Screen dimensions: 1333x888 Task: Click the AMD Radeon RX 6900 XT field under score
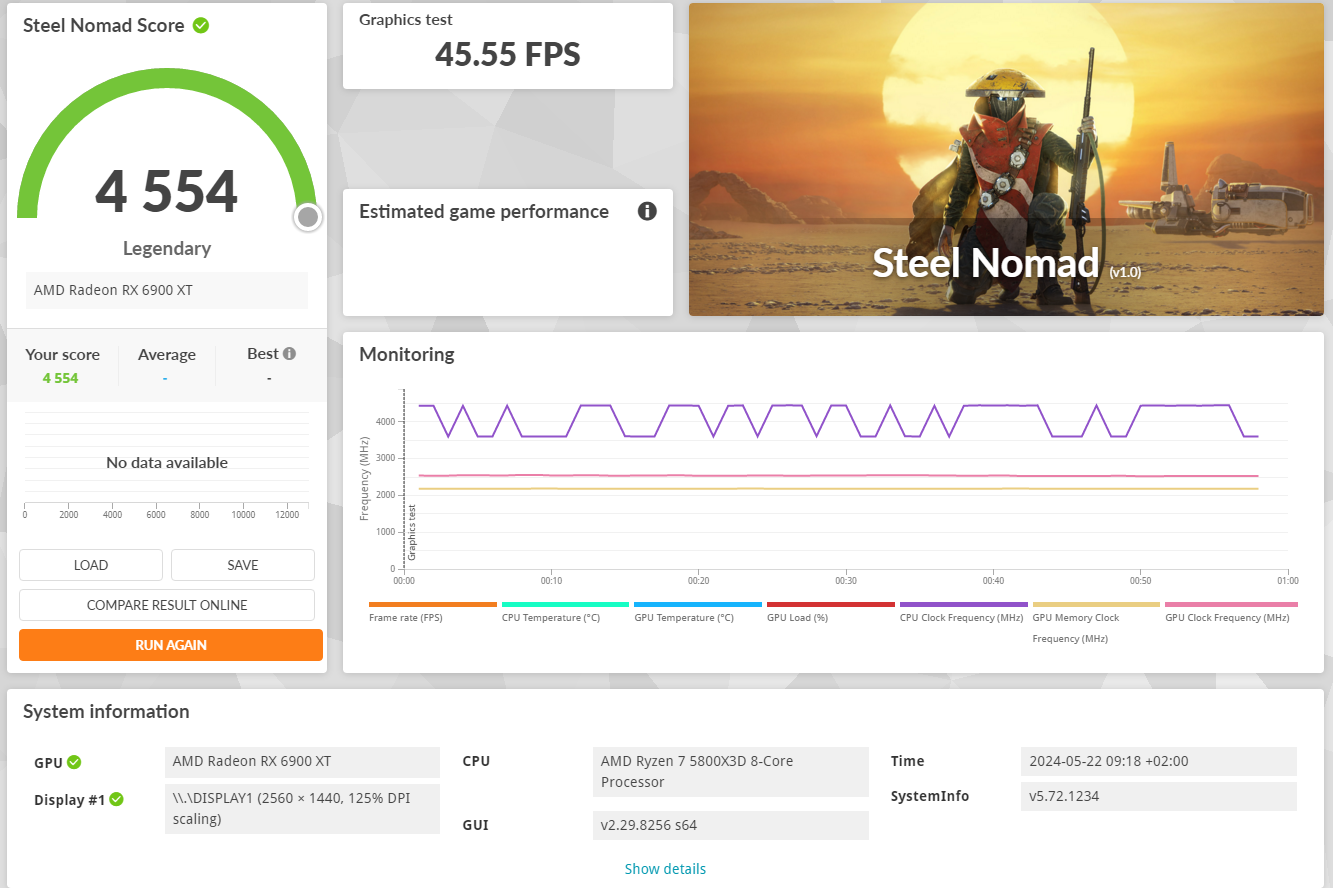click(167, 290)
